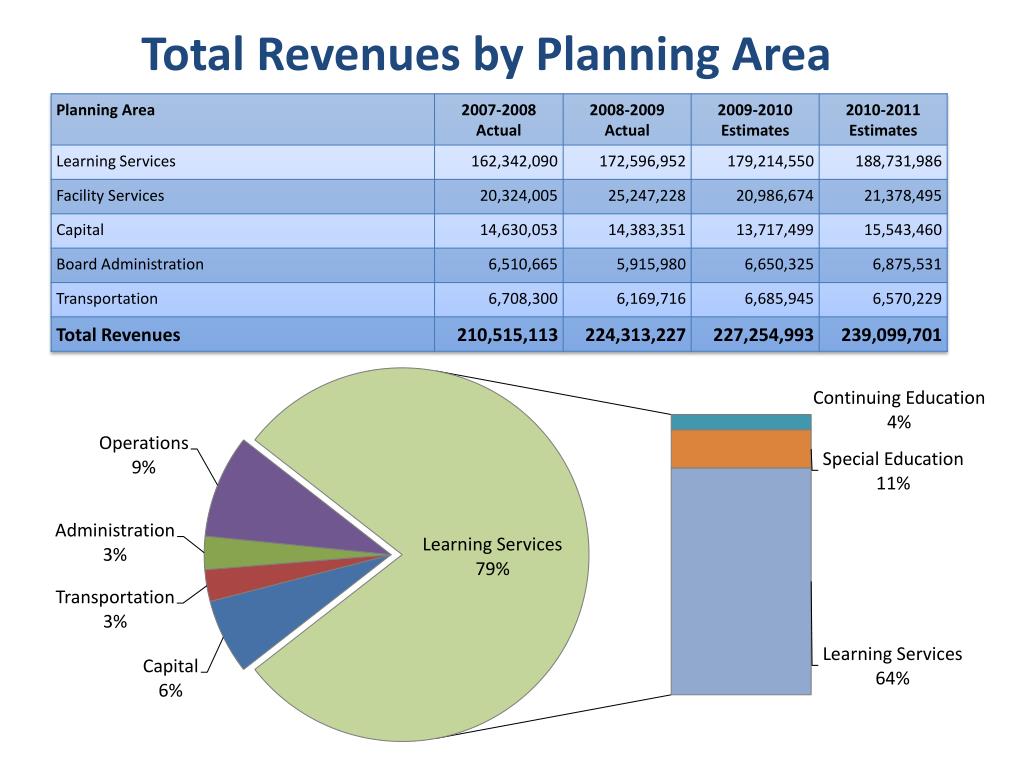Click the 'Transportation' table row label
Screen dimensions: 1024x768
tap(106, 299)
